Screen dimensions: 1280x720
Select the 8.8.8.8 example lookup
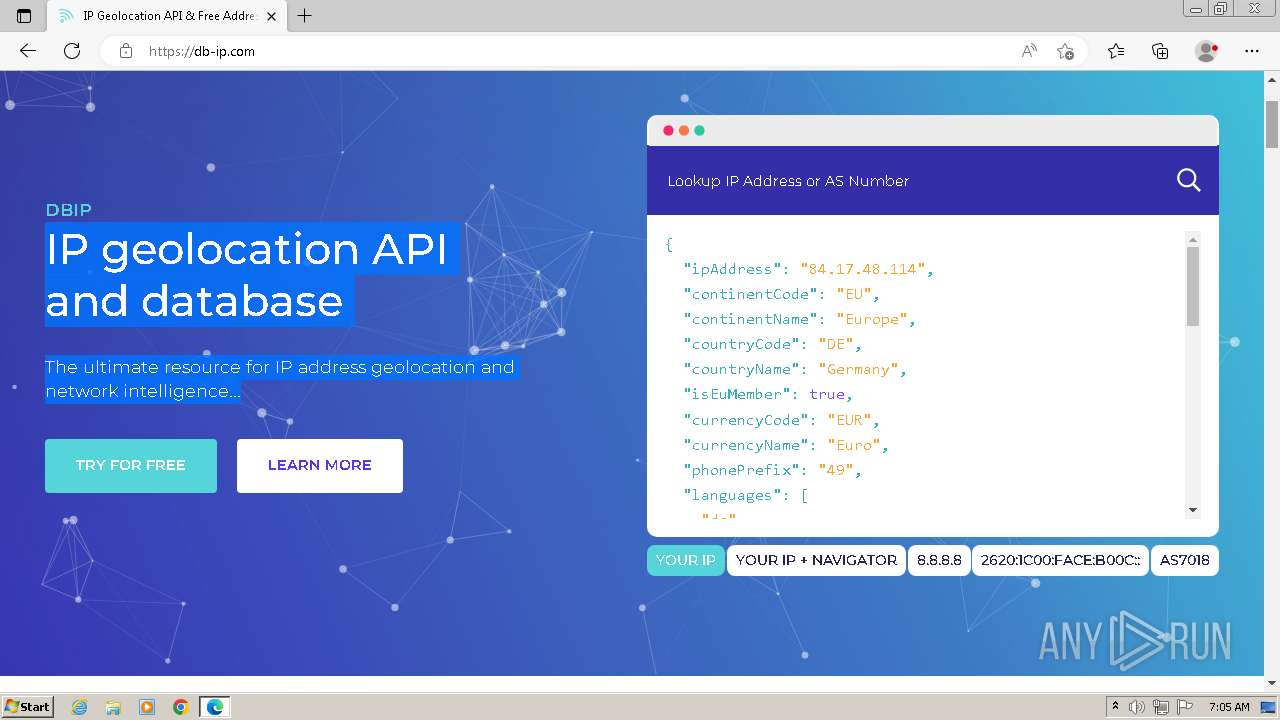(x=939, y=560)
